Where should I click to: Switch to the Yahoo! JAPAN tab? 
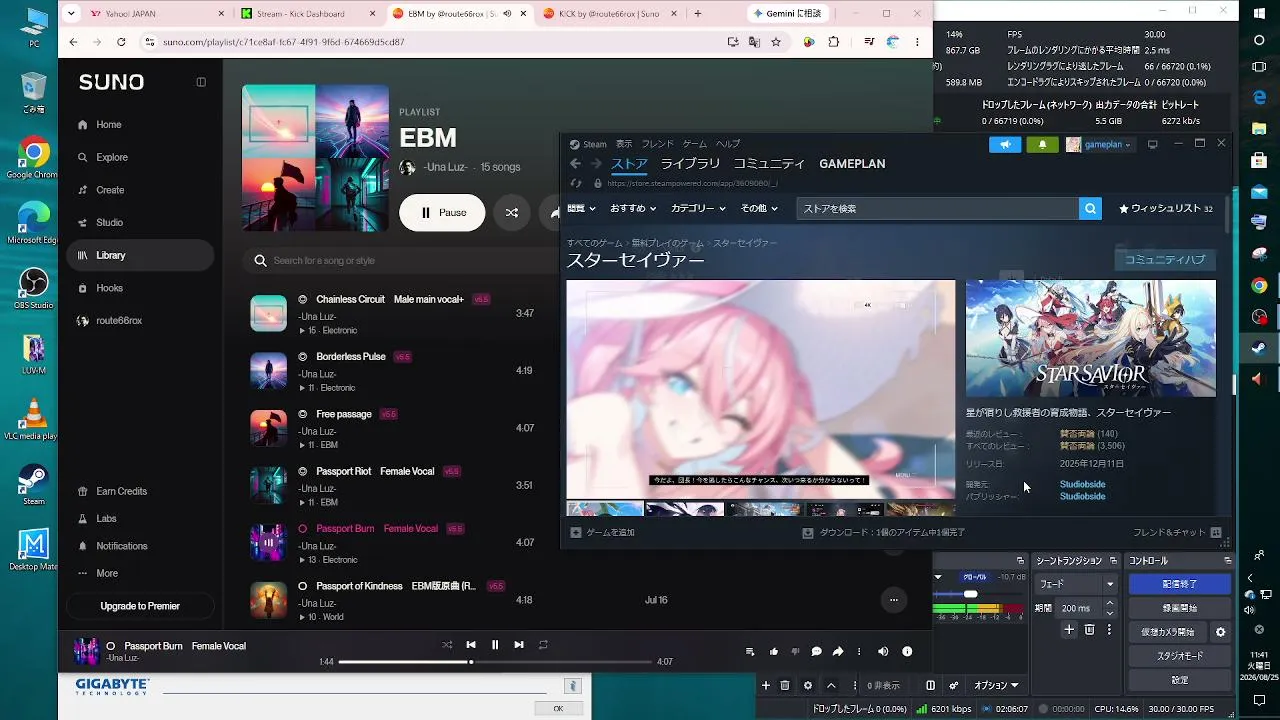147,14
